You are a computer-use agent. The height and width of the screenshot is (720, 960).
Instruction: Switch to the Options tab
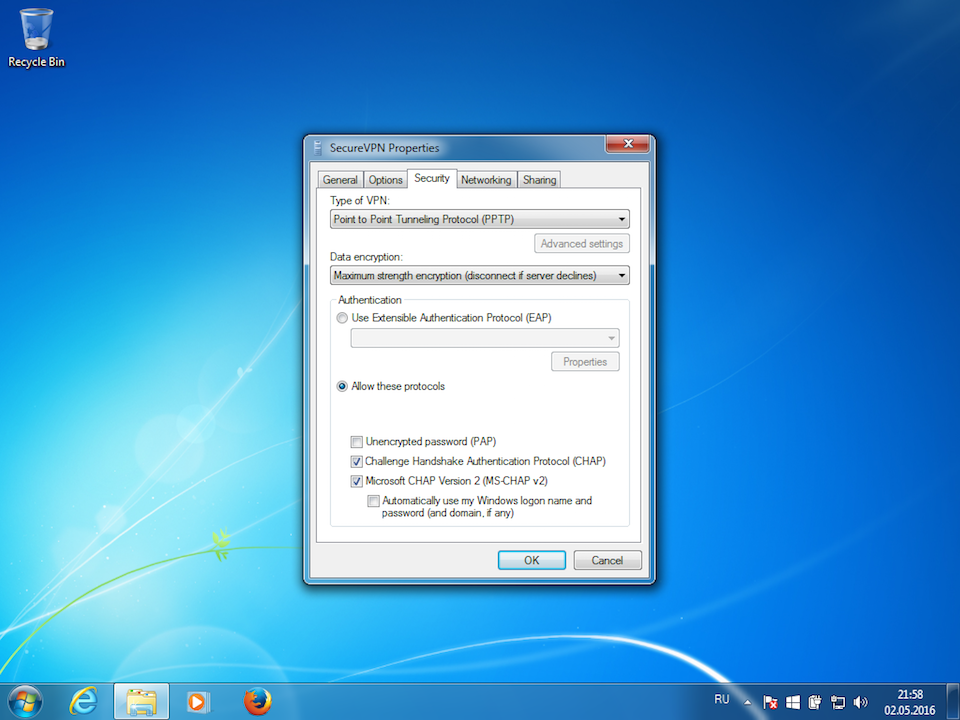pyautogui.click(x=386, y=179)
